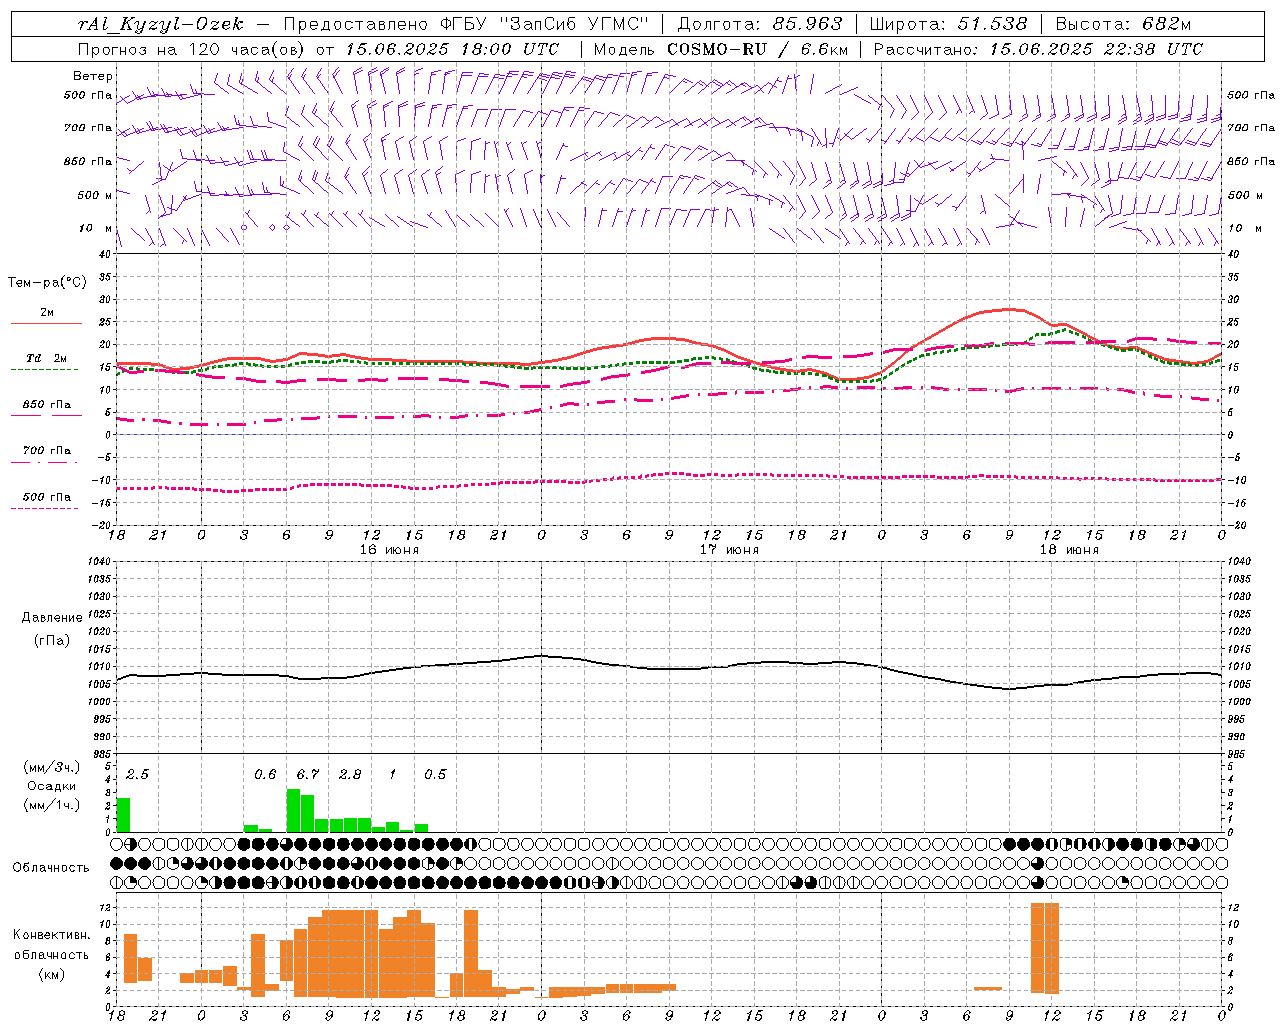Select the latitude value 51.538
The height and width of the screenshot is (1024, 1280).
coord(992,24)
